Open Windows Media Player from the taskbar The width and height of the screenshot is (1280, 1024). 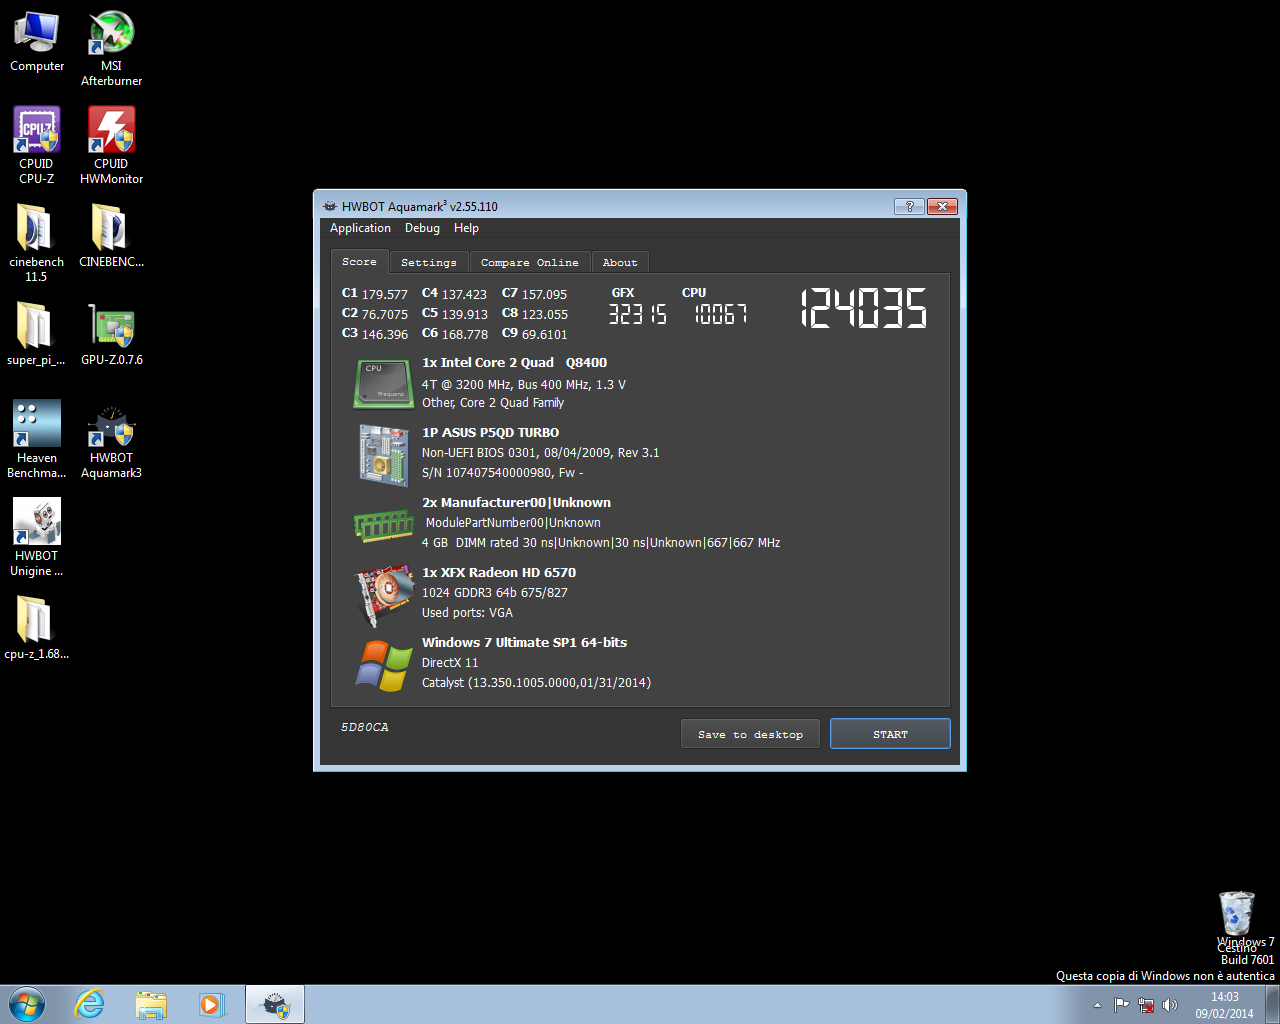(212, 1004)
